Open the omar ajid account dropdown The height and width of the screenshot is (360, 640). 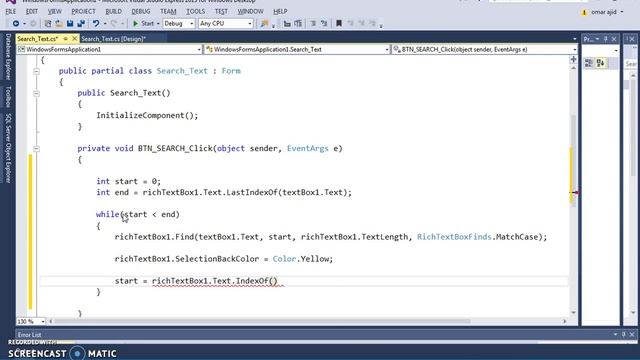[622, 12]
